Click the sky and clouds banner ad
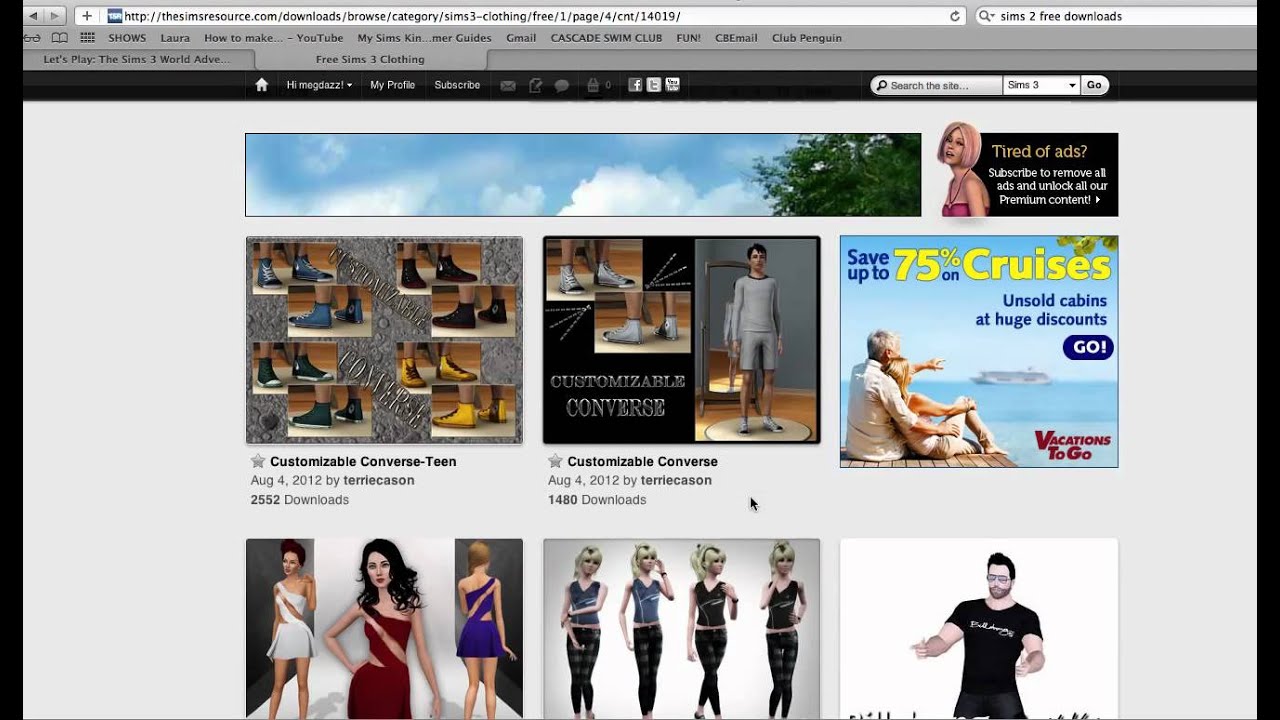 click(x=583, y=174)
